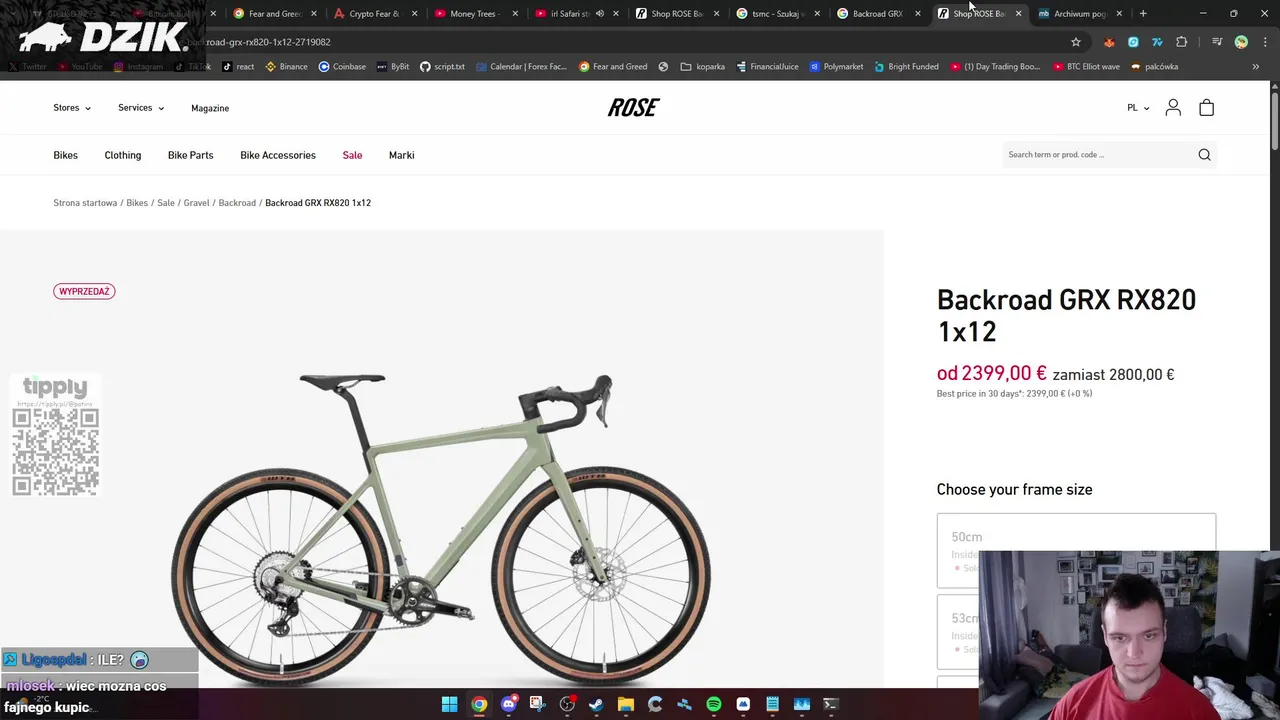The image size is (1280, 720).
Task: Open the MetaMask fox extension
Action: click(x=1109, y=42)
